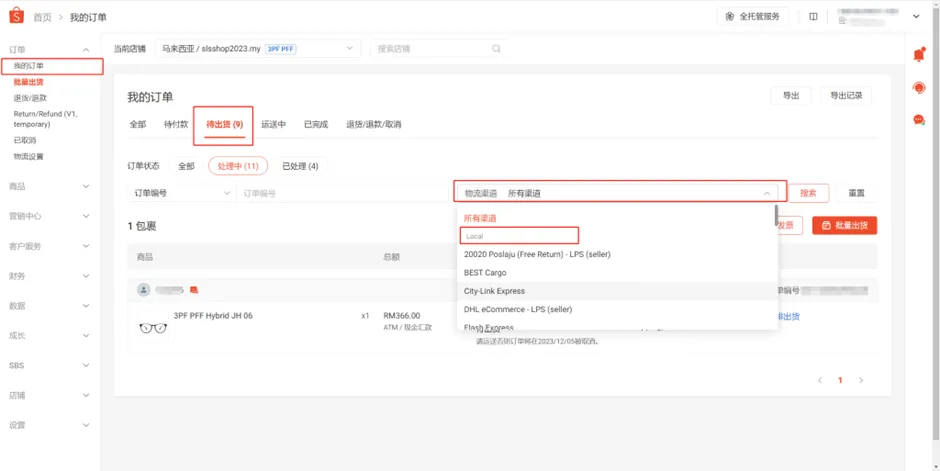Click the 导出 button
Screen dimensions: 940x471
[x=791, y=96]
